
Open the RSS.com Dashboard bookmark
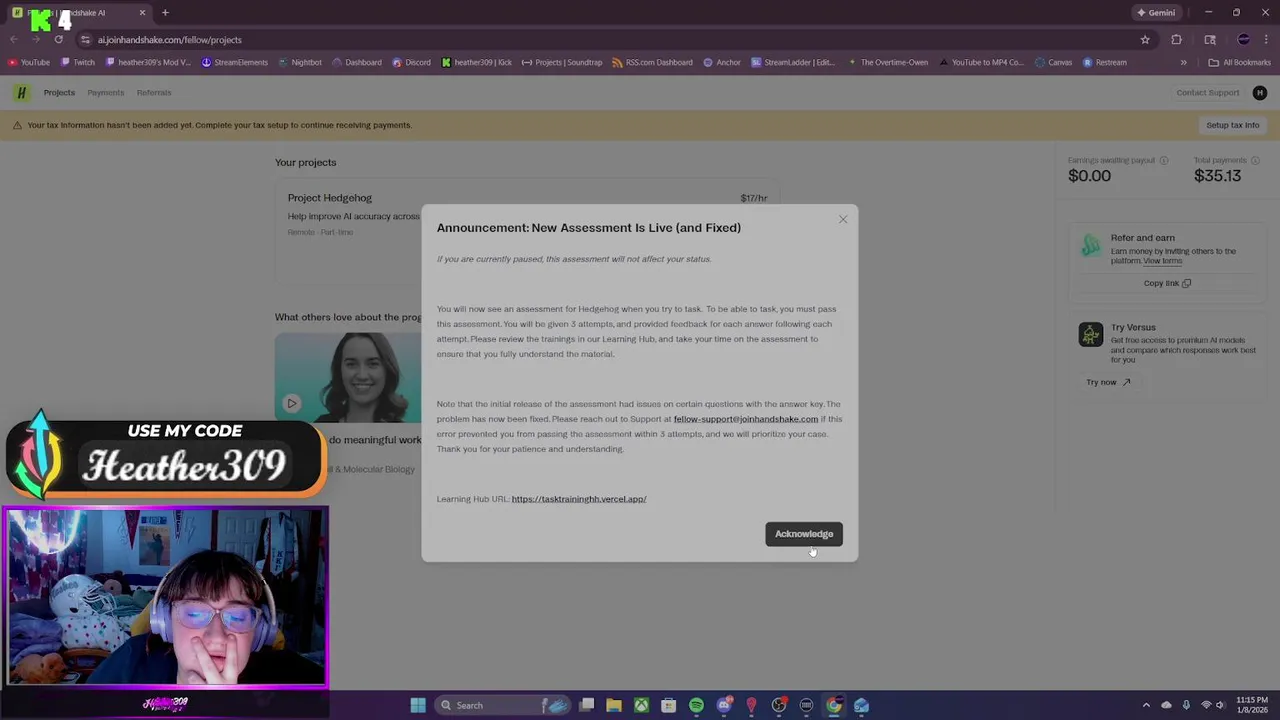pos(652,62)
